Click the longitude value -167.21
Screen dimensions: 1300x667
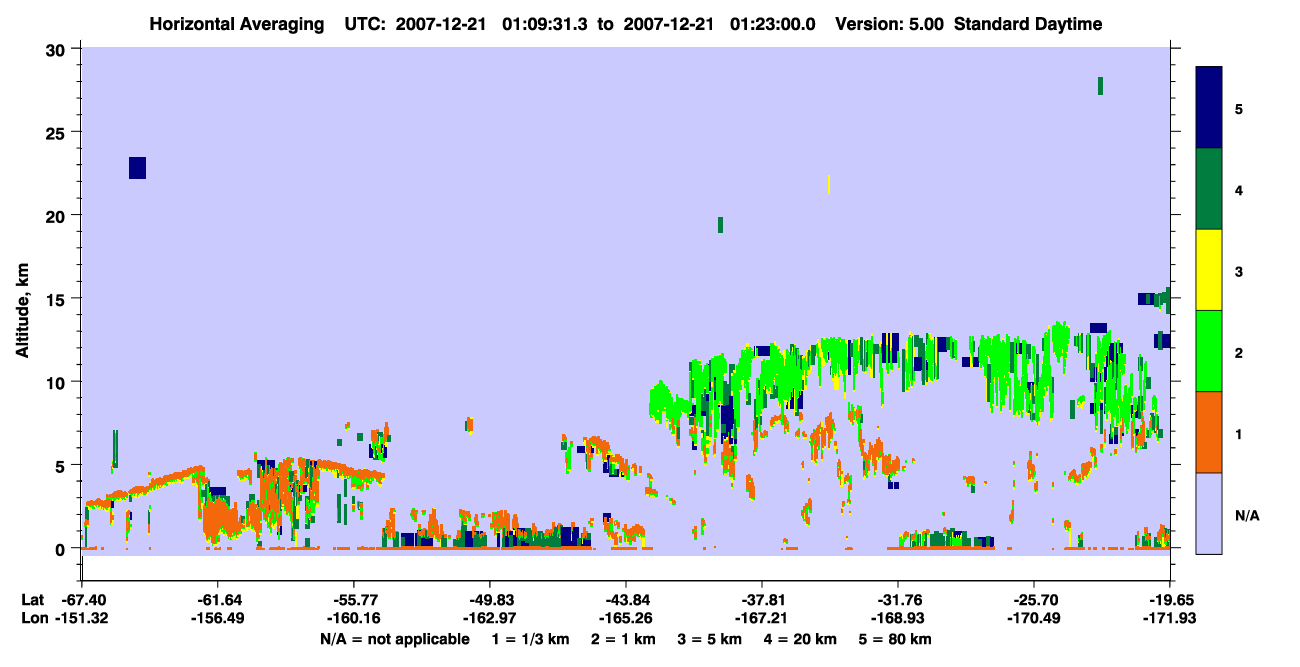click(762, 618)
